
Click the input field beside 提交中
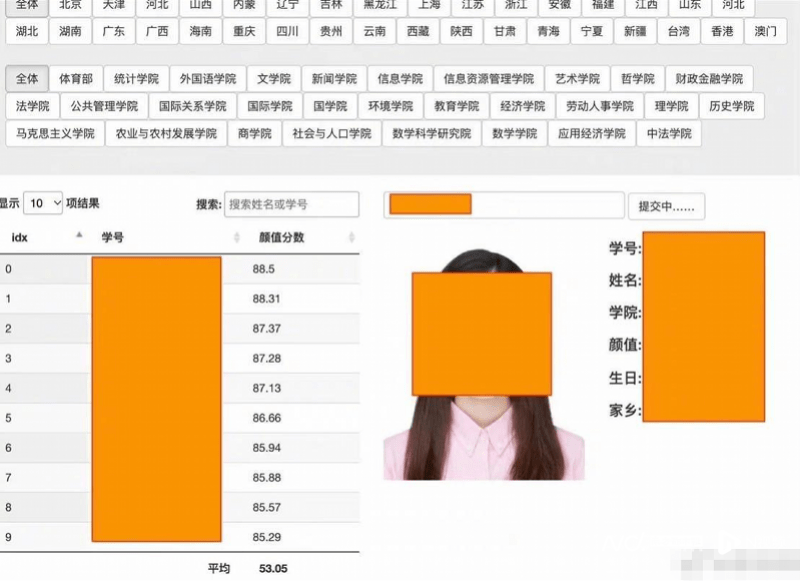[504, 205]
